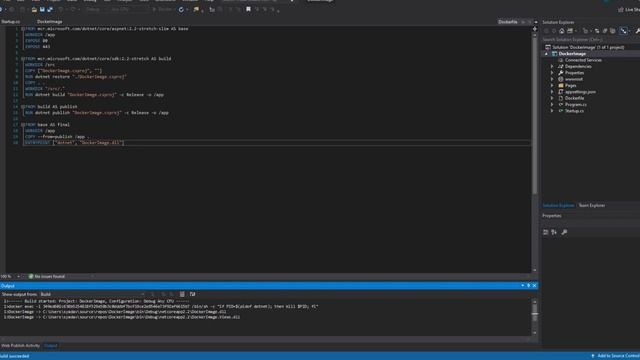640x360 pixels.
Task: Click the editor split-window handle icon
Action: (535, 29)
